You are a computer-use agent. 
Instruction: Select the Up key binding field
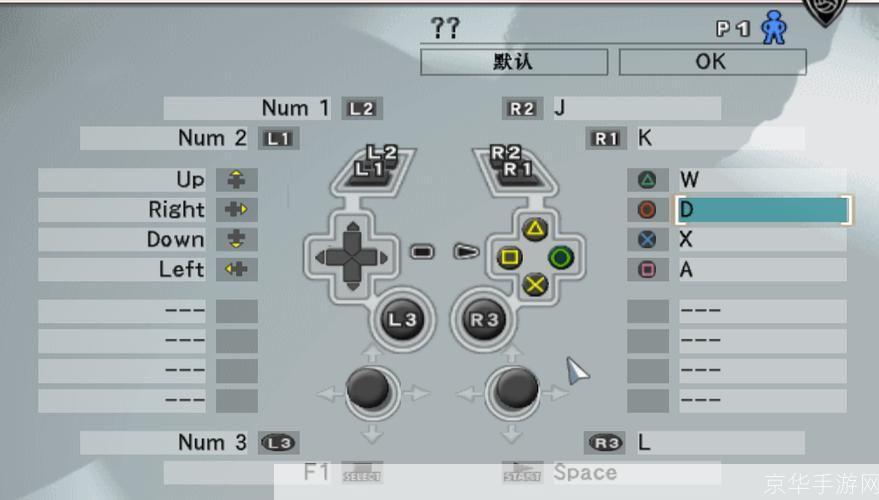[x=122, y=179]
